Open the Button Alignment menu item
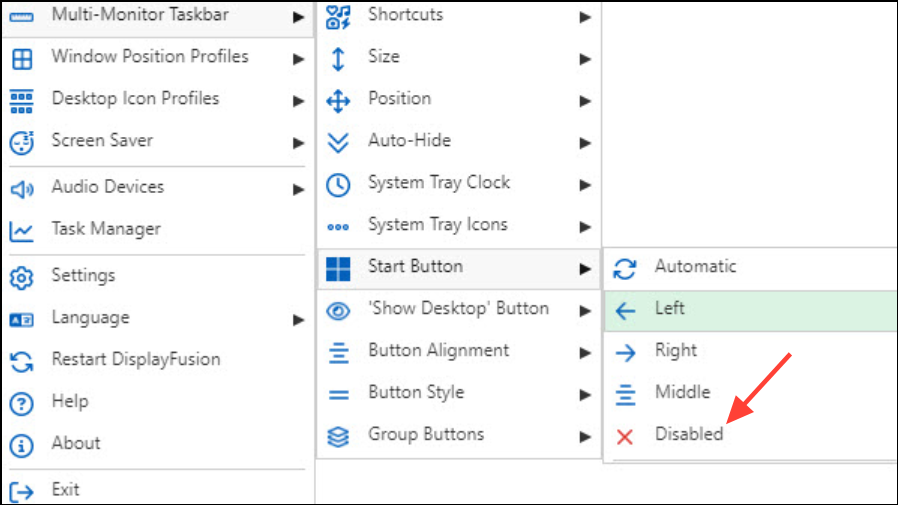 tap(438, 351)
